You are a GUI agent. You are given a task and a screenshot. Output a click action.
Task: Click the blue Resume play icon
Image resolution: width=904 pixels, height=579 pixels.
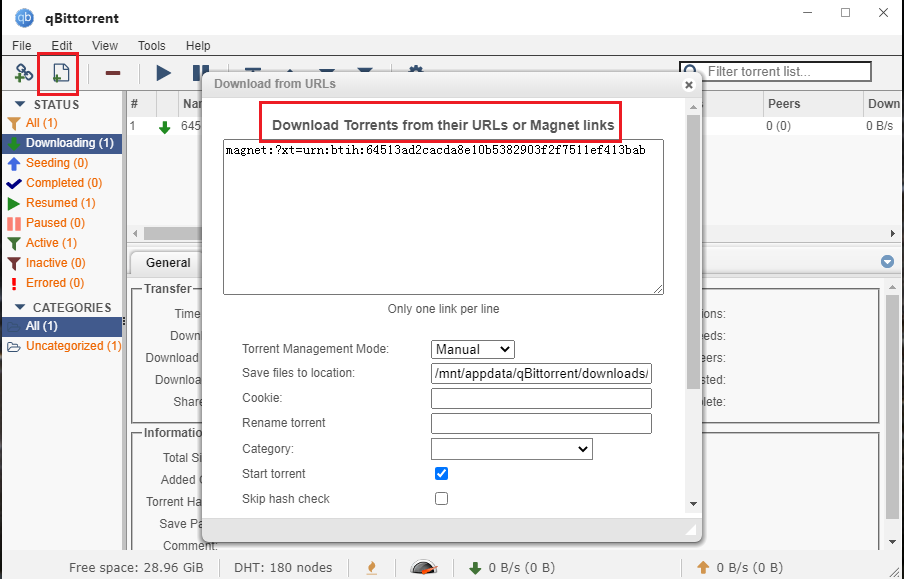click(164, 73)
